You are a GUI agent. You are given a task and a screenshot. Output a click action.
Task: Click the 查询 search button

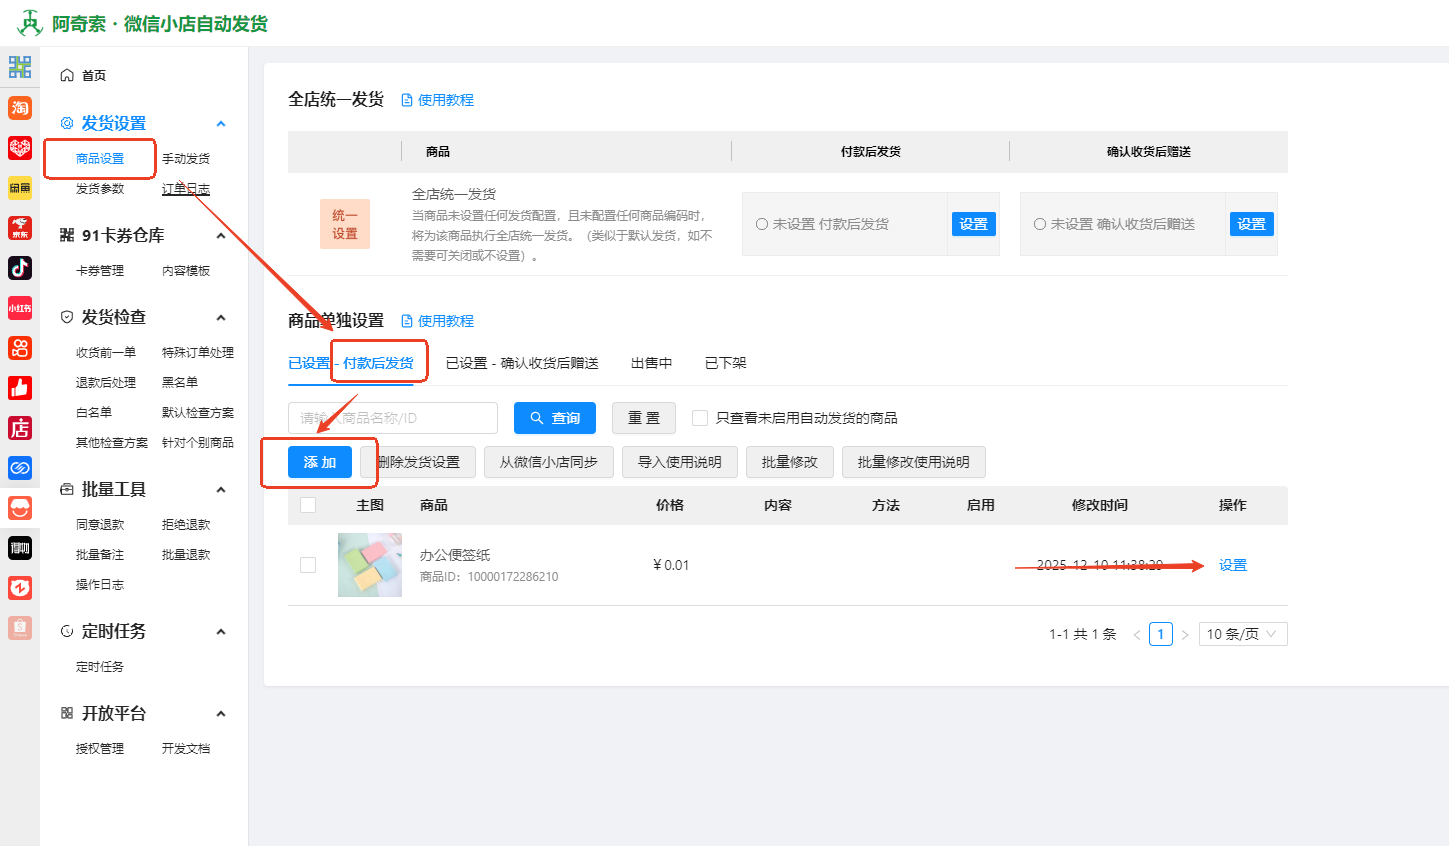click(x=555, y=418)
